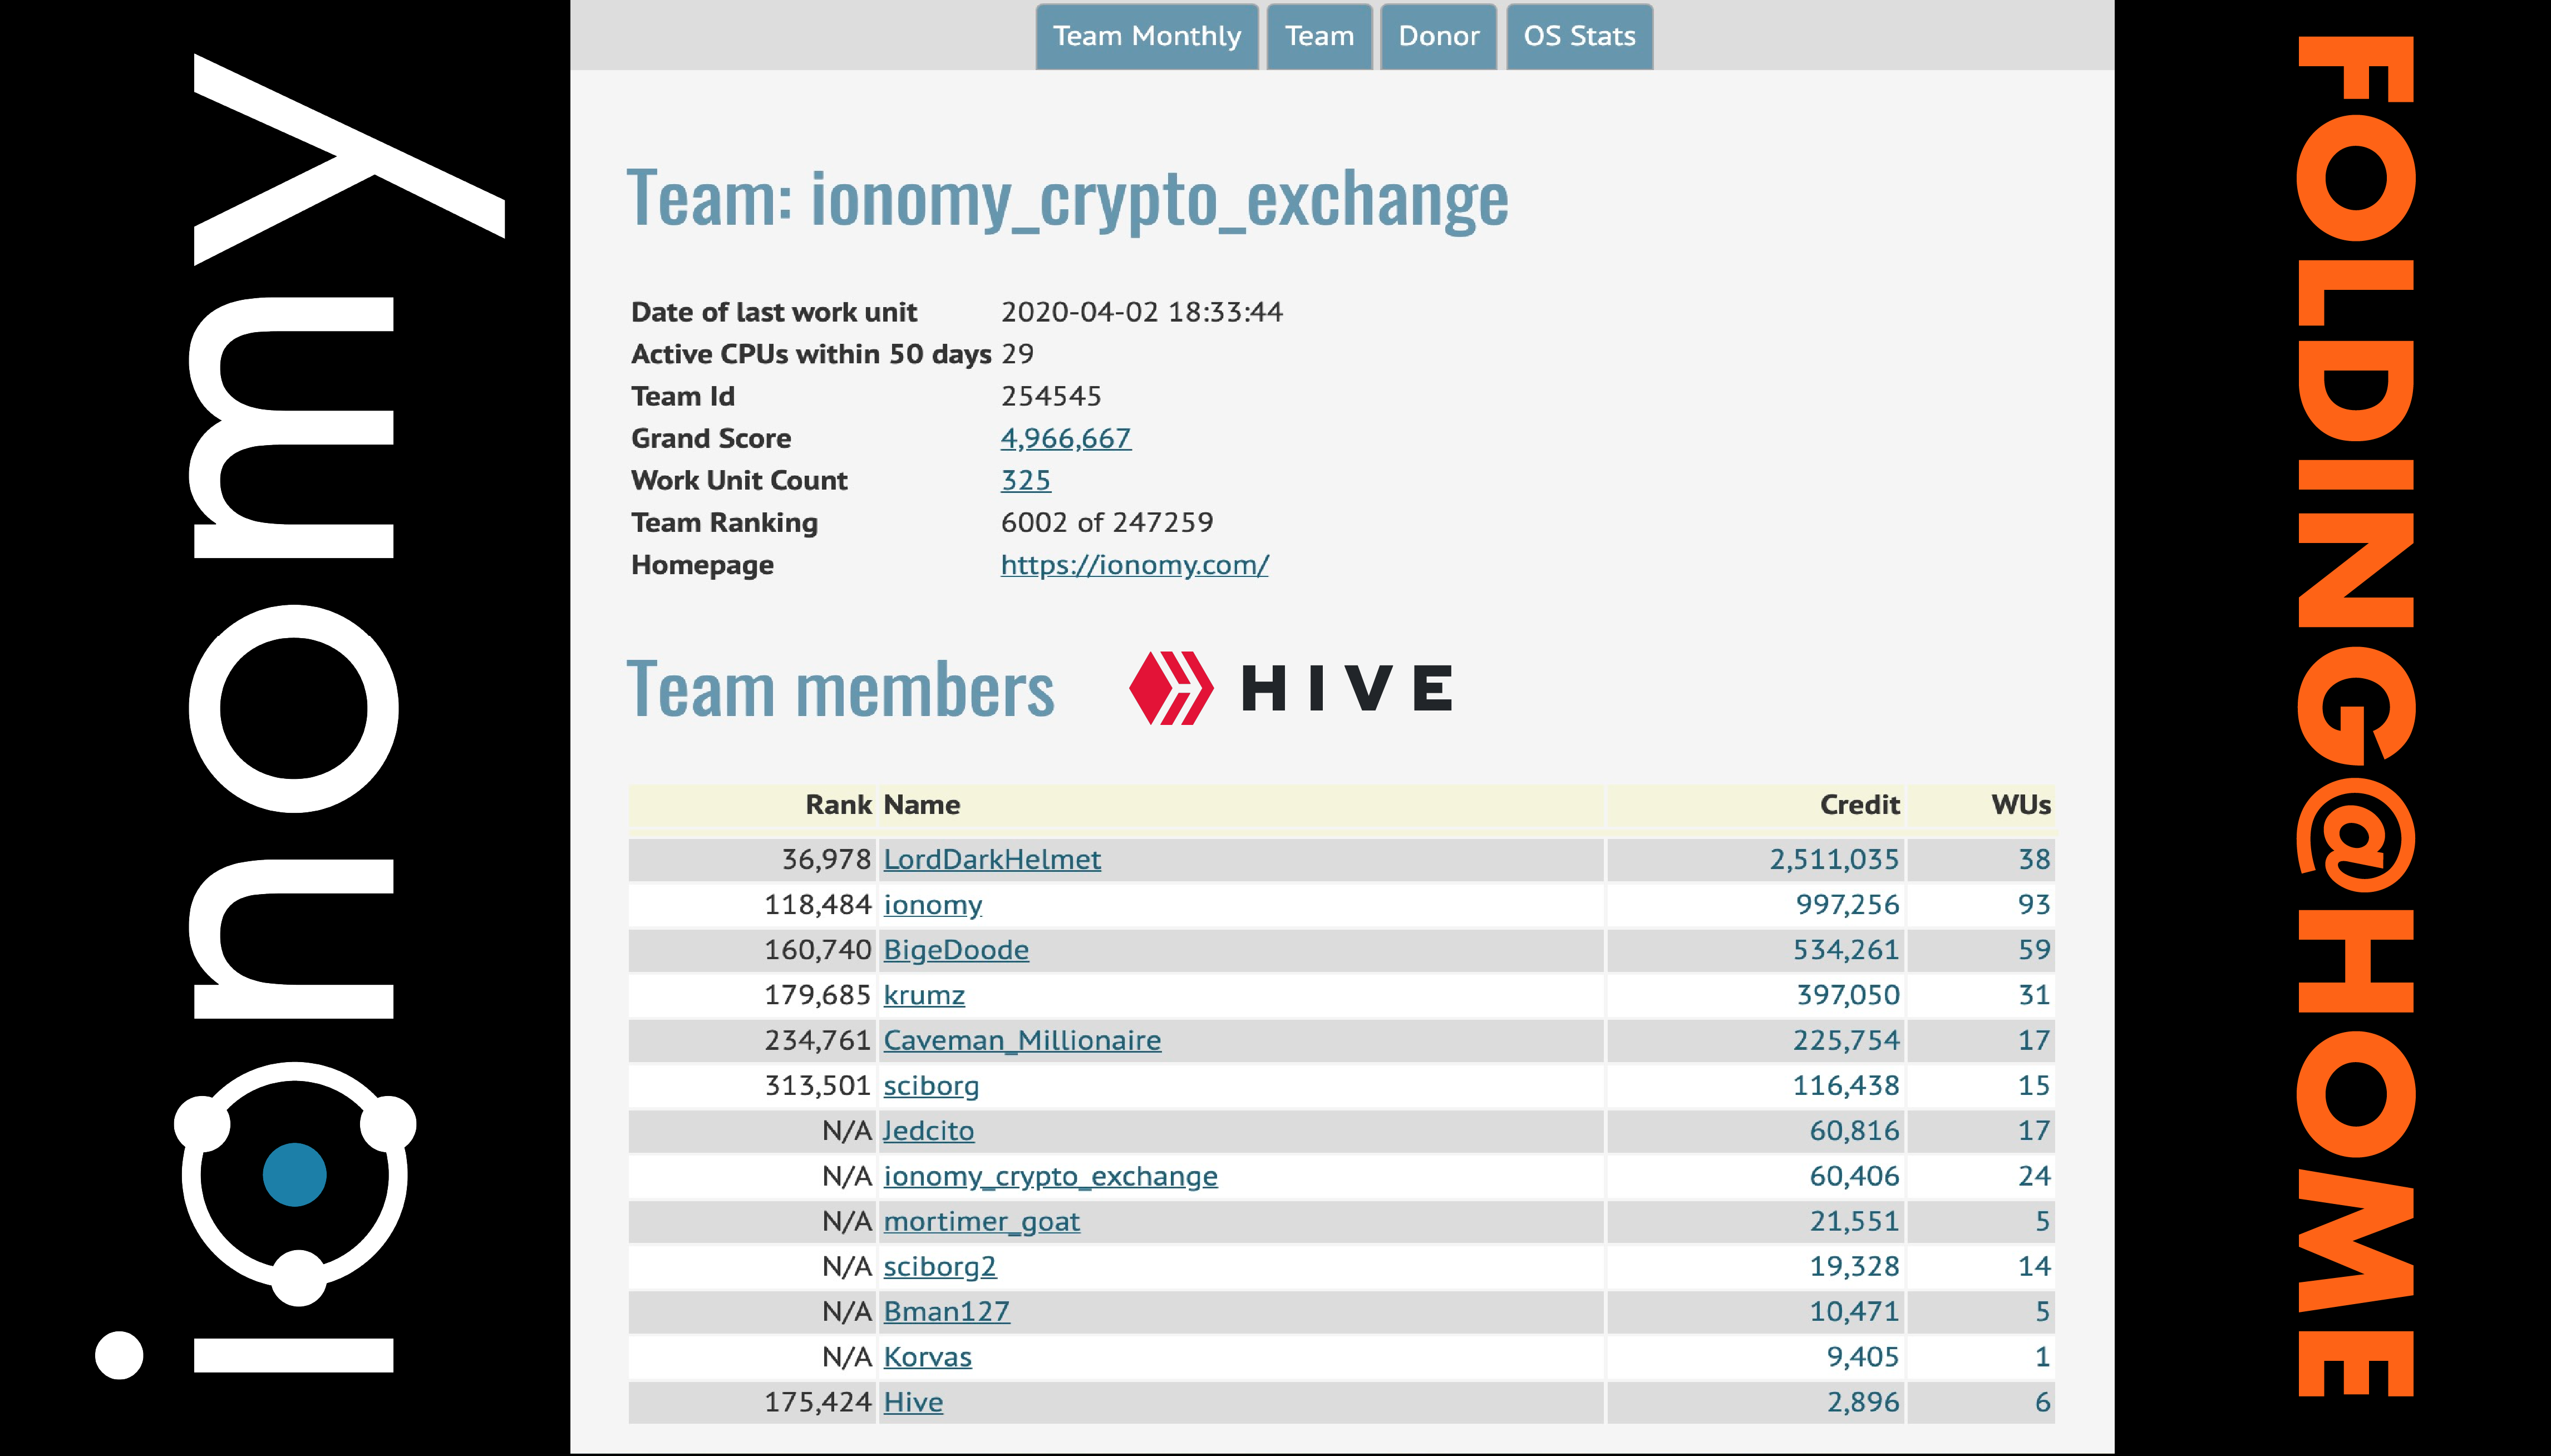Click the HIVE logo
Viewport: 2551px width, 1456px height.
(x=1291, y=688)
